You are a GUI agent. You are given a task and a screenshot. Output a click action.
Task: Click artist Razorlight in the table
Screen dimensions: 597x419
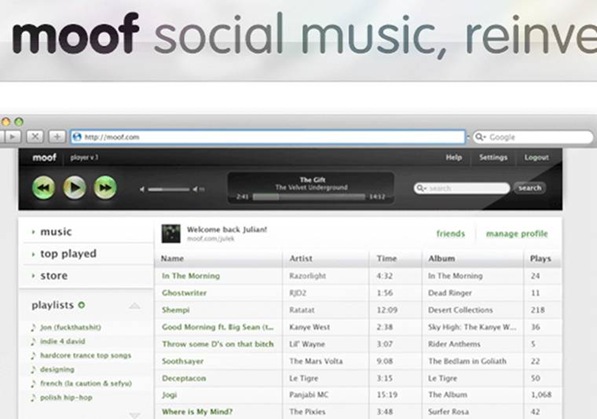(x=307, y=276)
